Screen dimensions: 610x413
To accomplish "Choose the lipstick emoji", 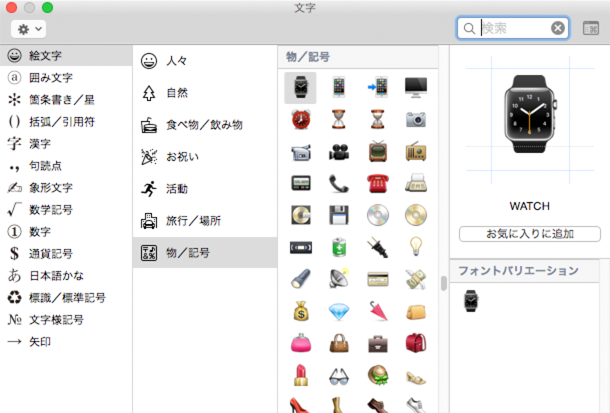I will coord(301,375).
